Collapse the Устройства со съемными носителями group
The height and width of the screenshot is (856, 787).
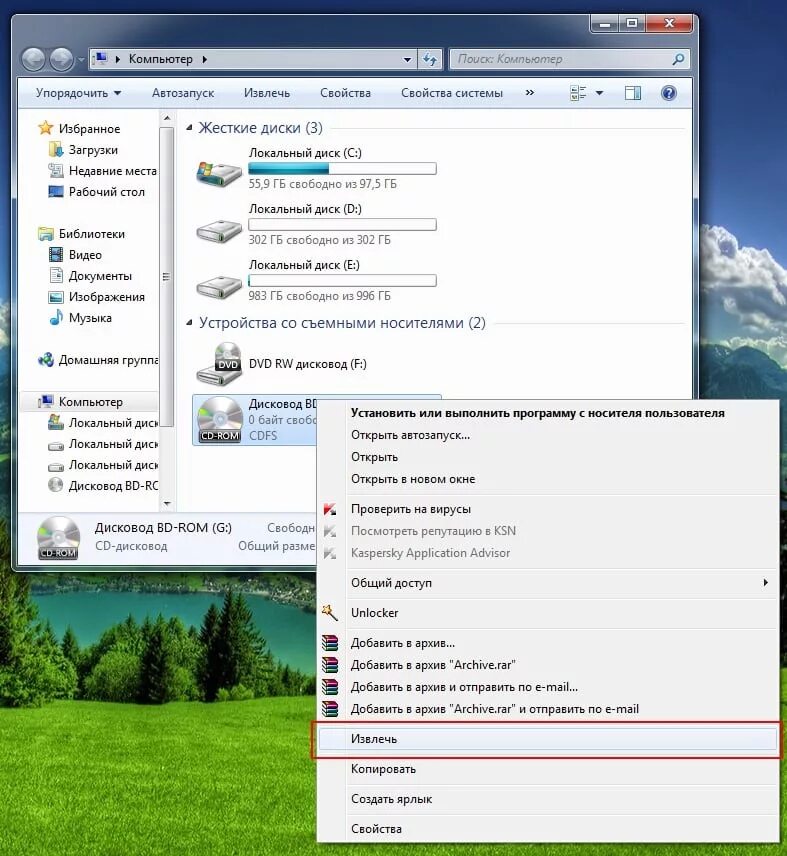189,323
